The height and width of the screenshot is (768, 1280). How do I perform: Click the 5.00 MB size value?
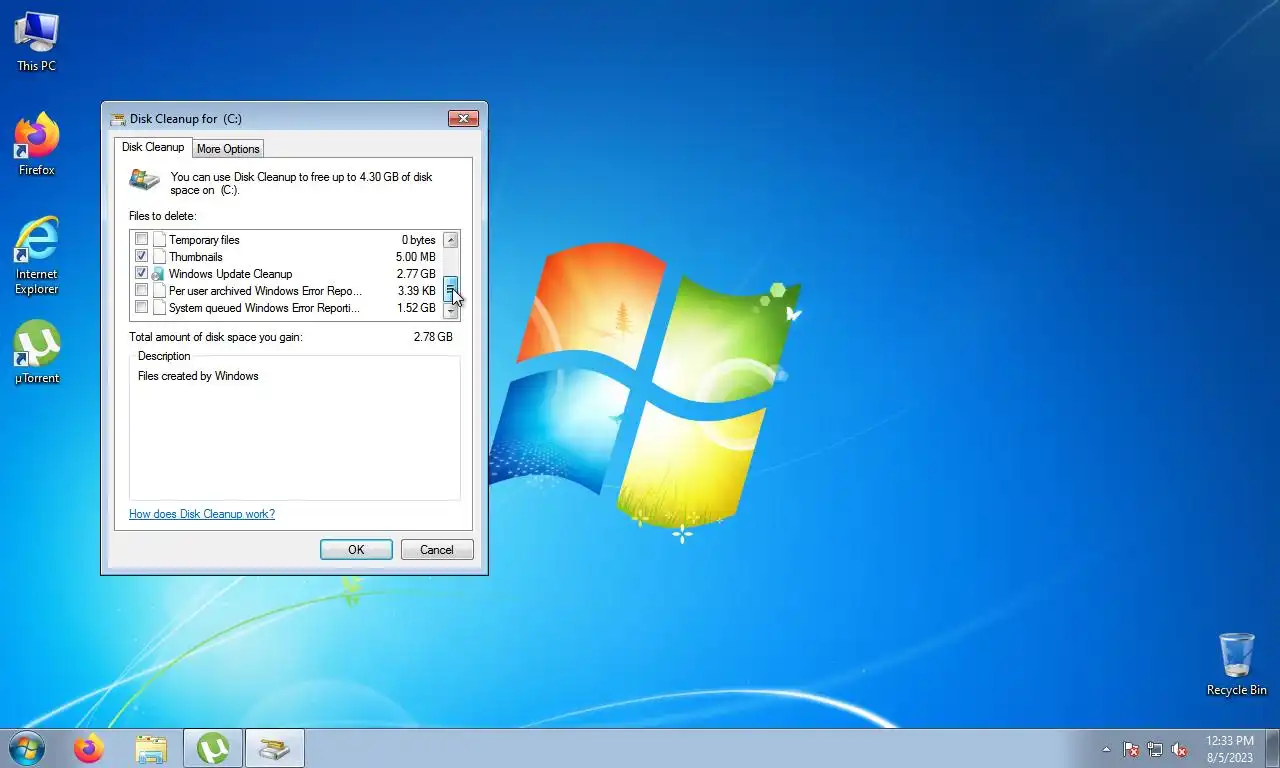(x=416, y=257)
